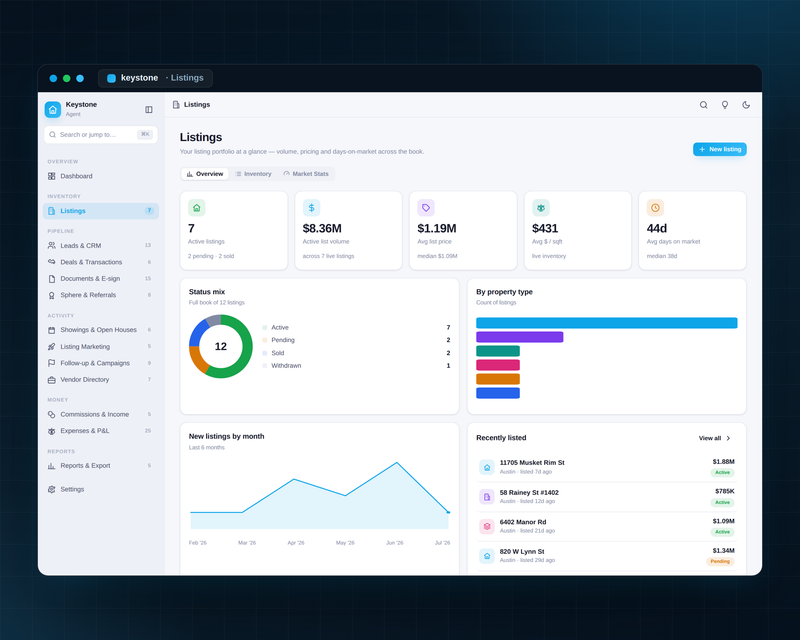
Task: Click the Vendor Directory briefcase icon
Action: [52, 380]
